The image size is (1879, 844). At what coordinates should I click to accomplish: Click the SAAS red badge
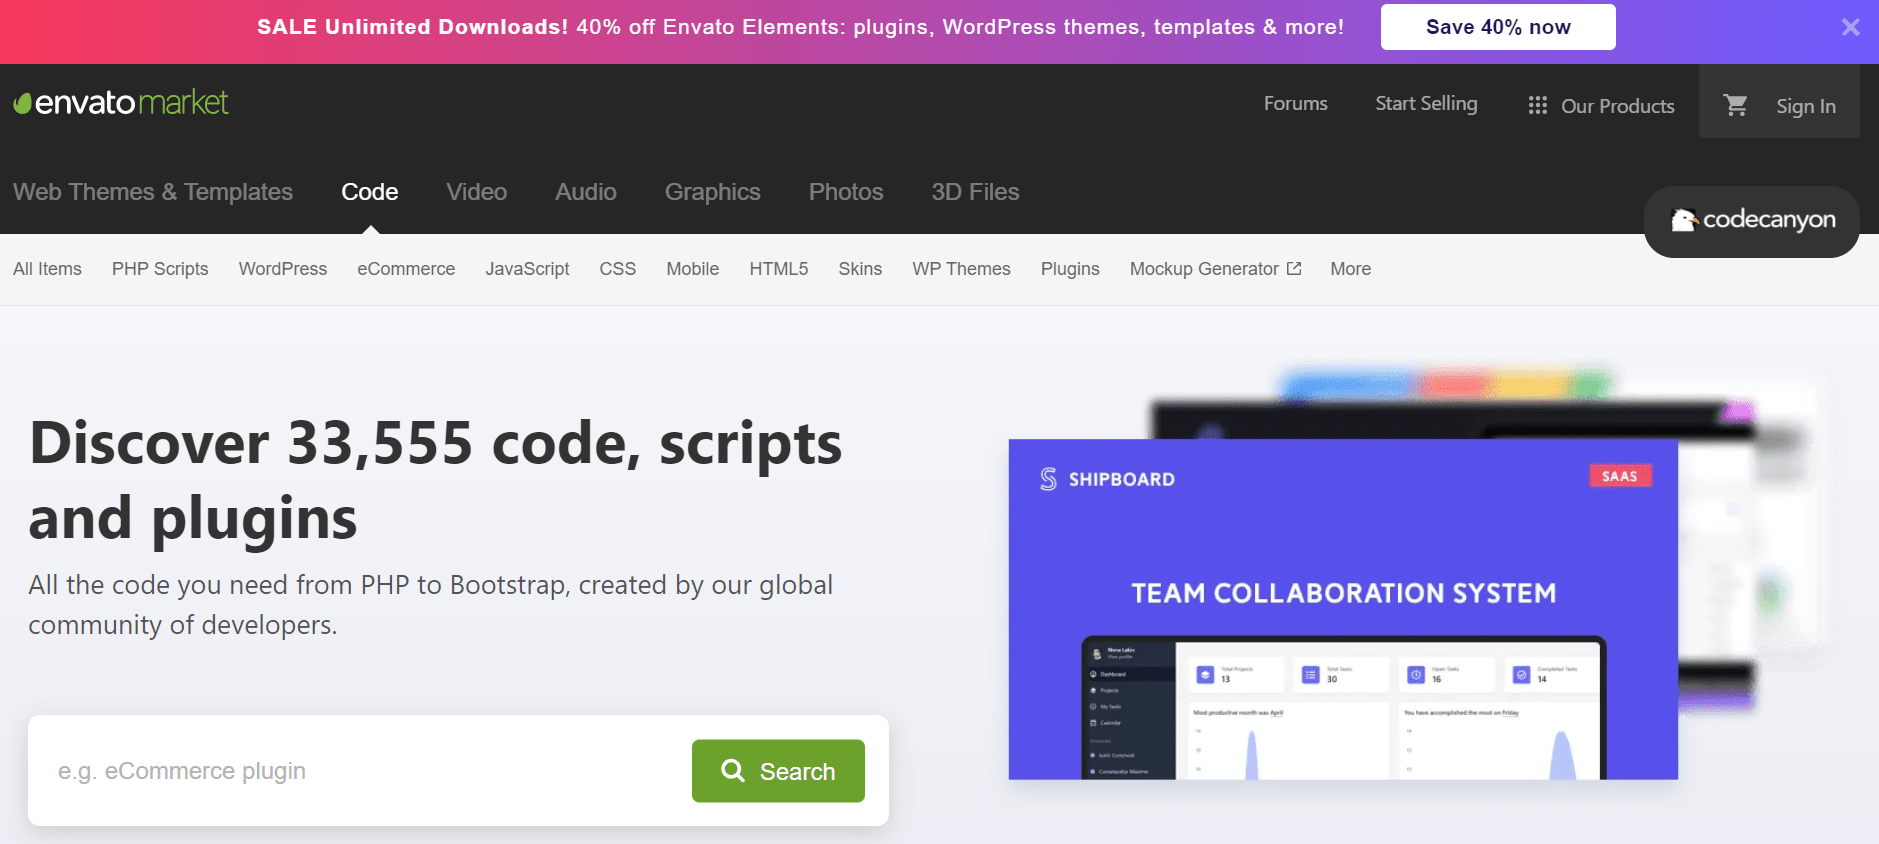coord(1620,476)
